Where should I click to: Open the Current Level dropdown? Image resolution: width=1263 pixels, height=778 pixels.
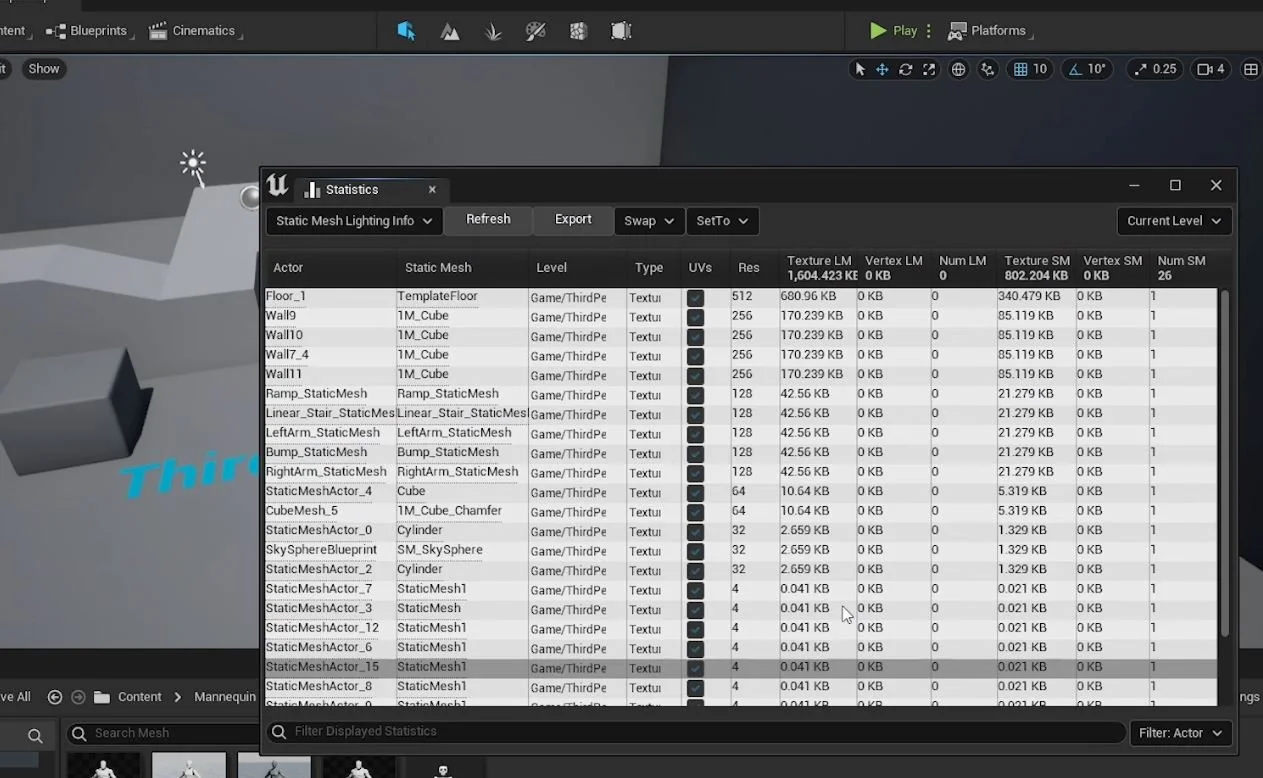[1173, 221]
